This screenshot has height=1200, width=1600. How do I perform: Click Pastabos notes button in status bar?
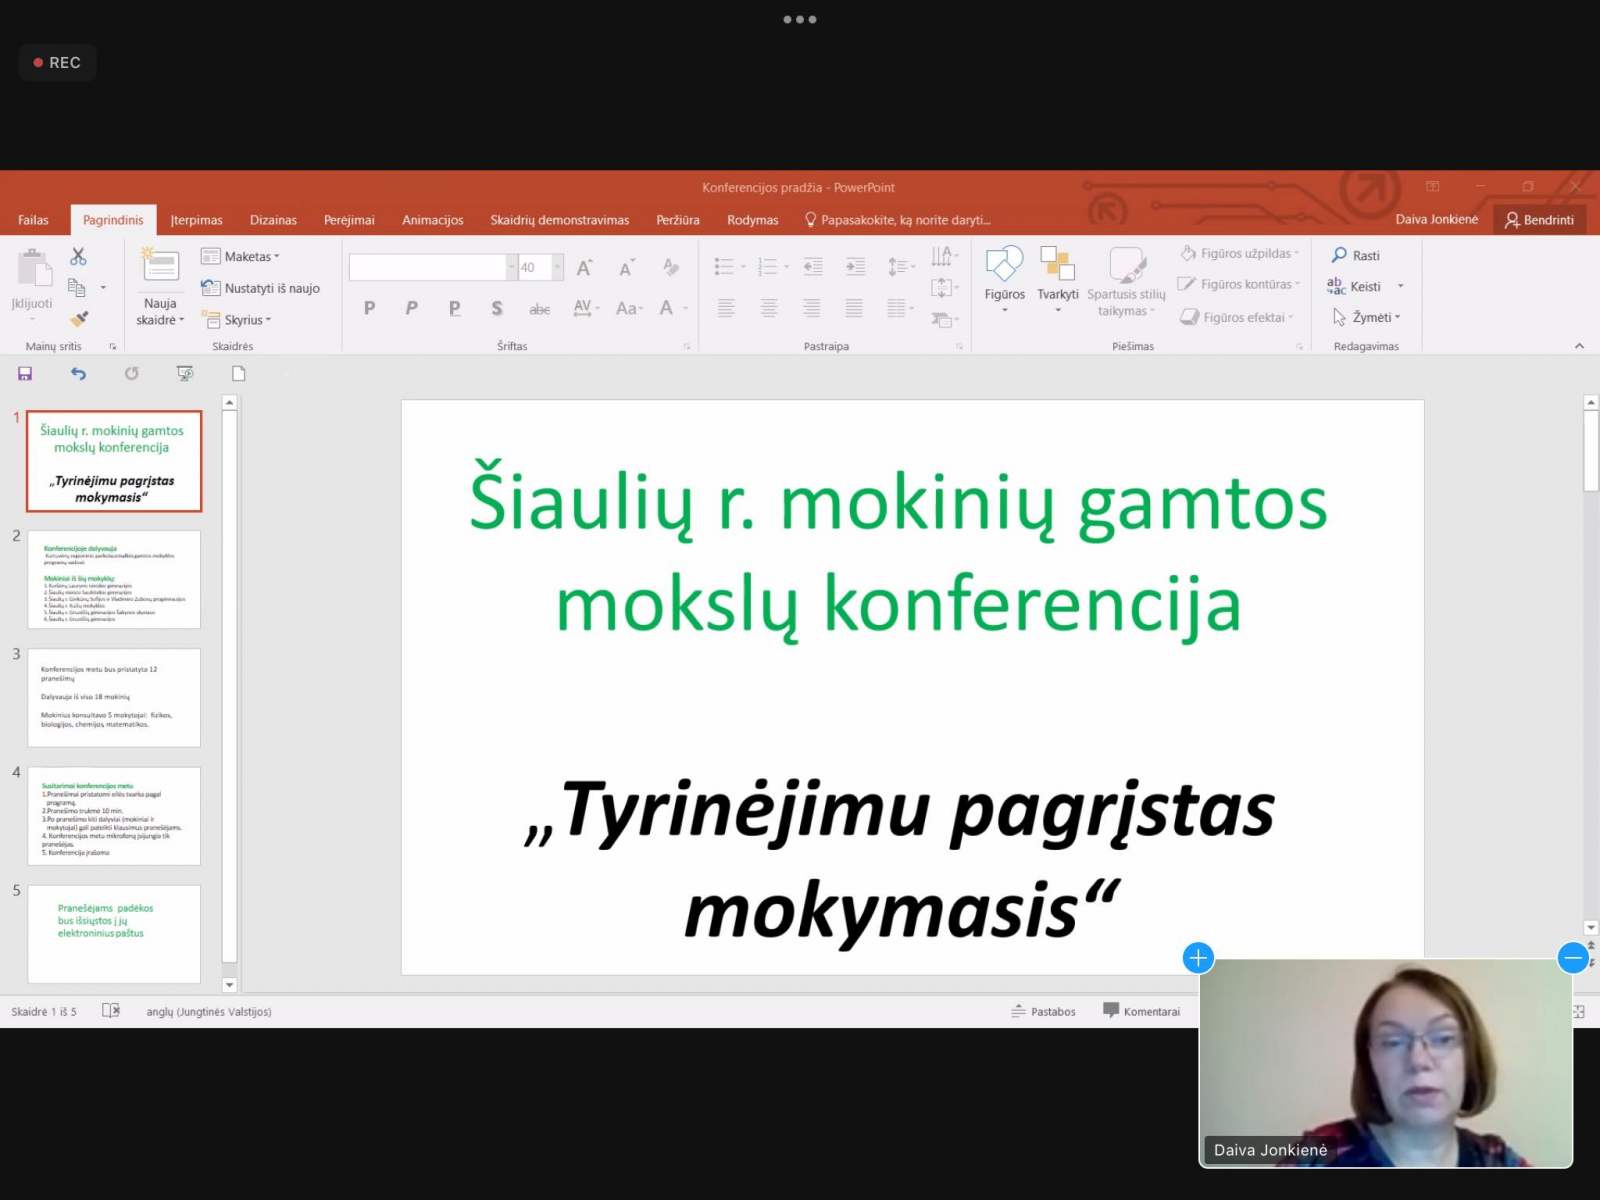(1043, 1012)
